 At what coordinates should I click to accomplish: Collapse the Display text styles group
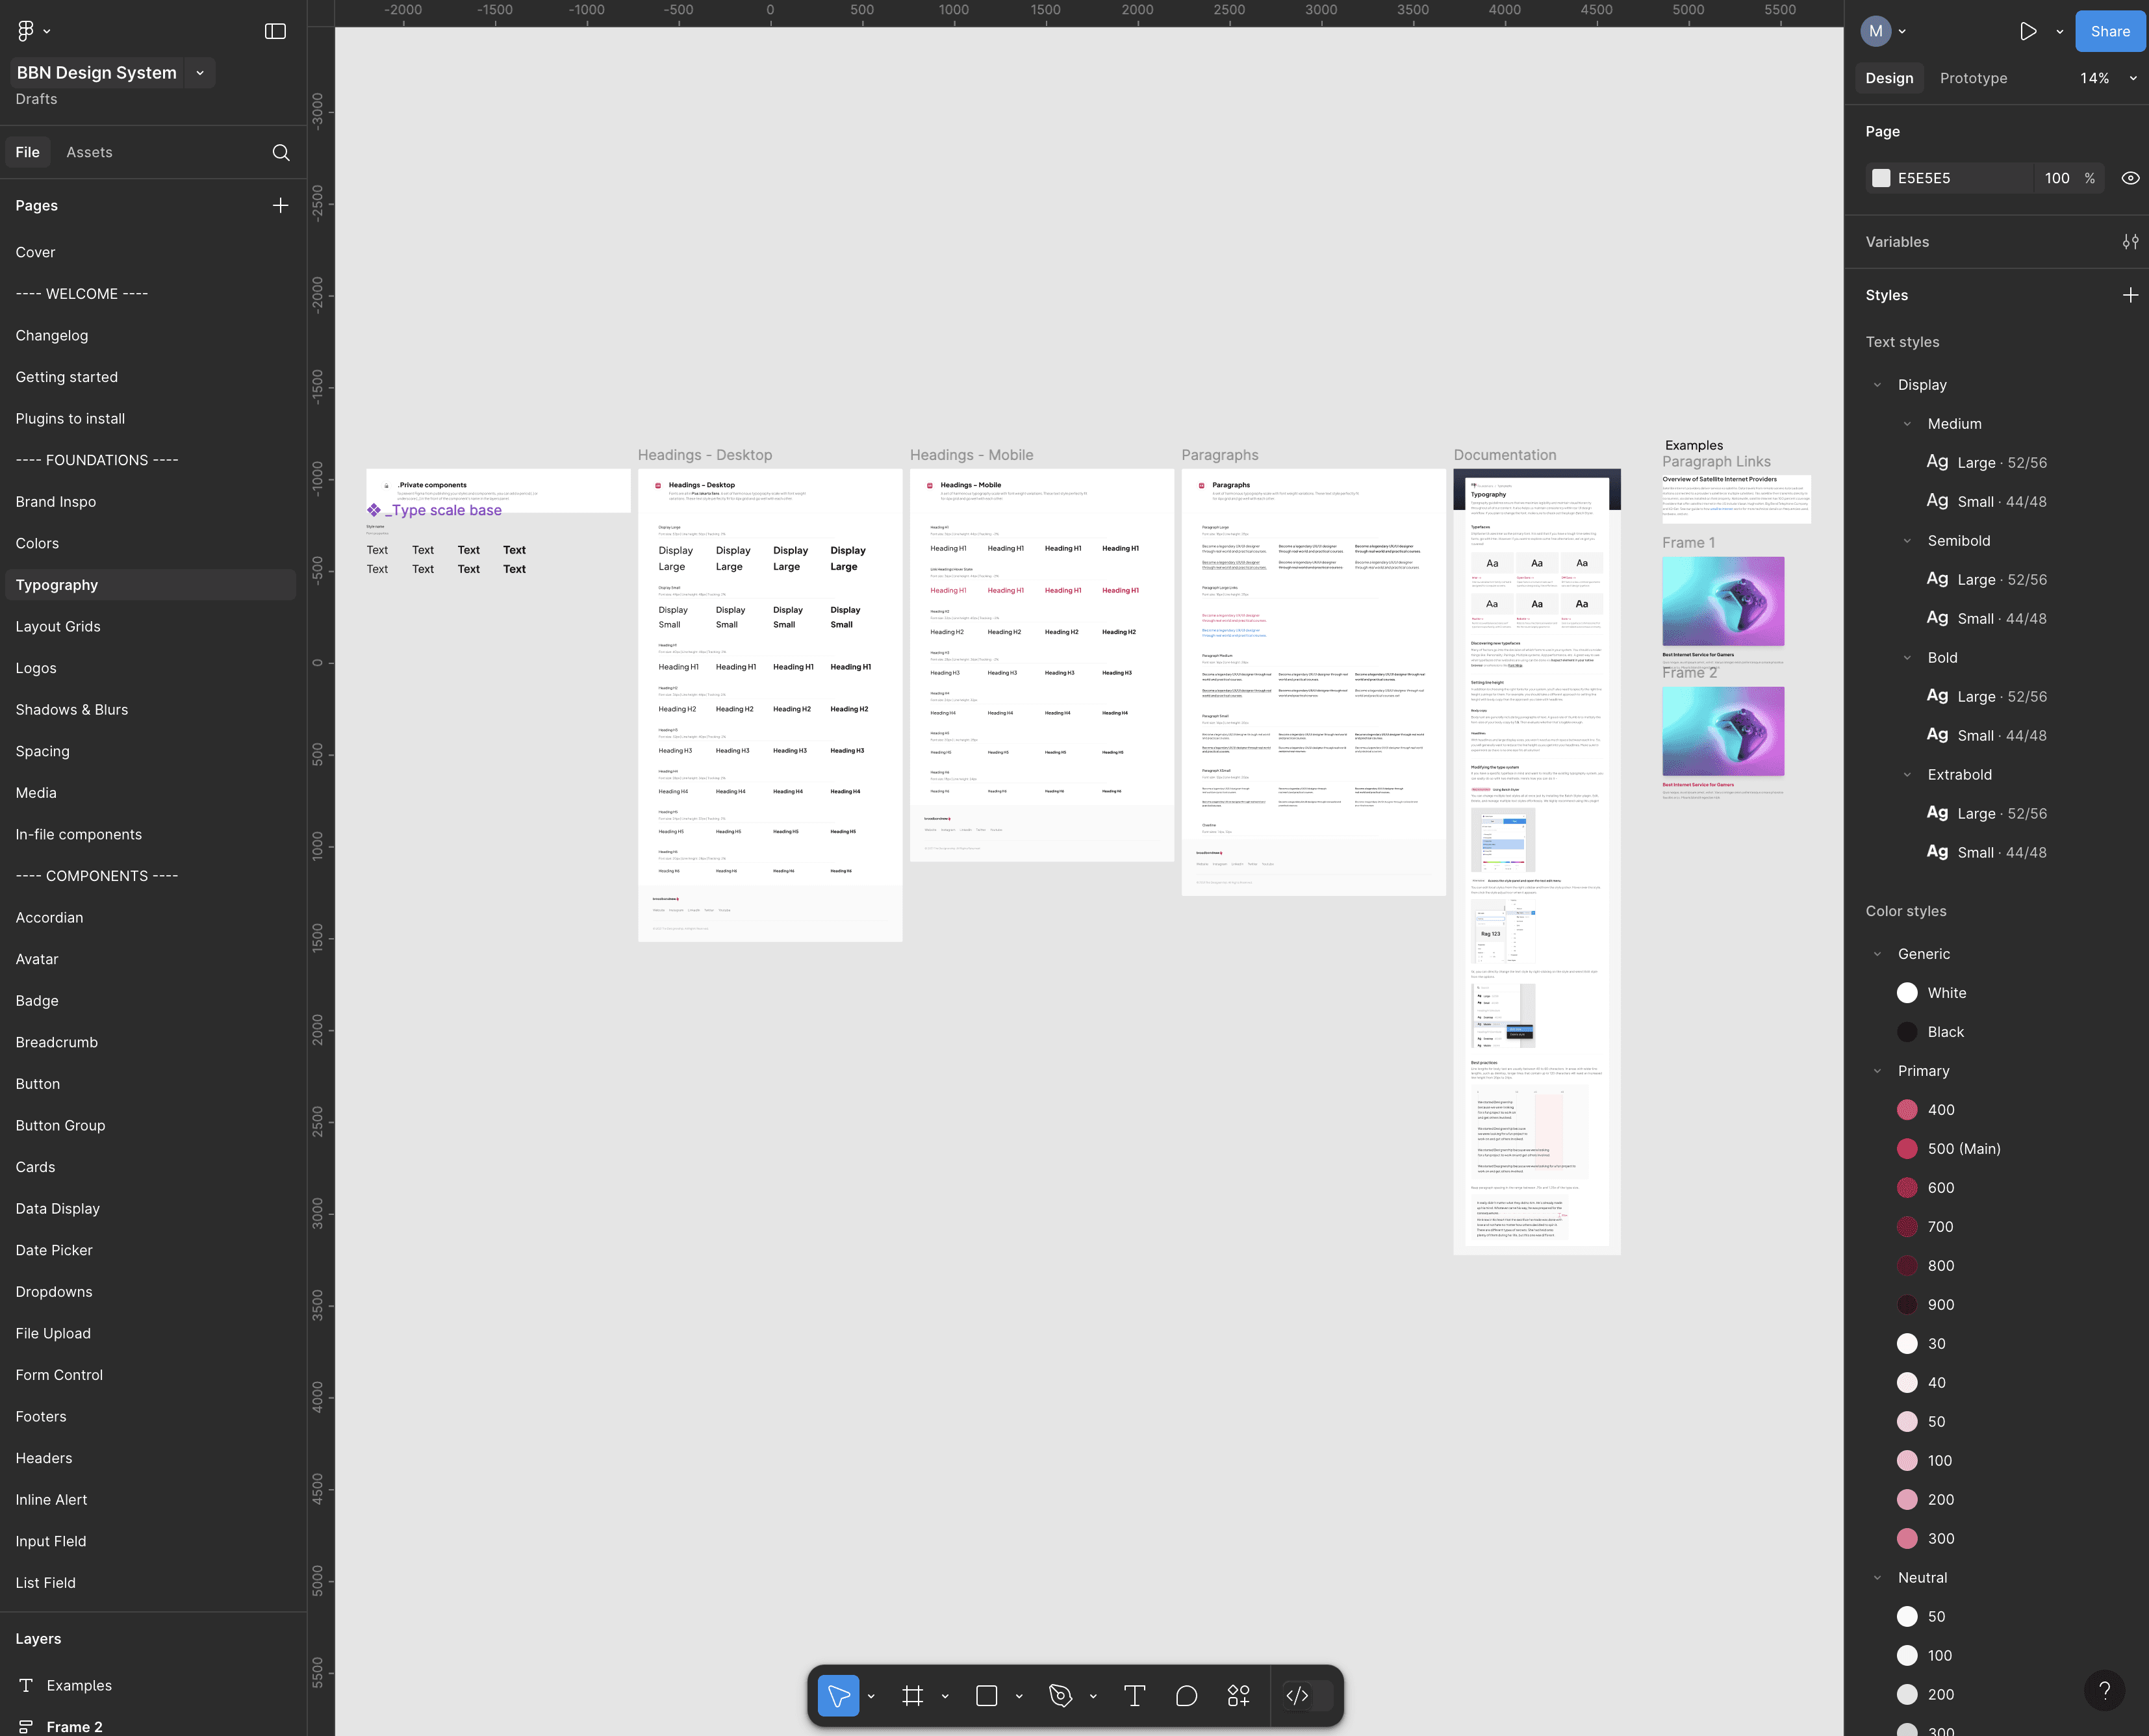1877,385
